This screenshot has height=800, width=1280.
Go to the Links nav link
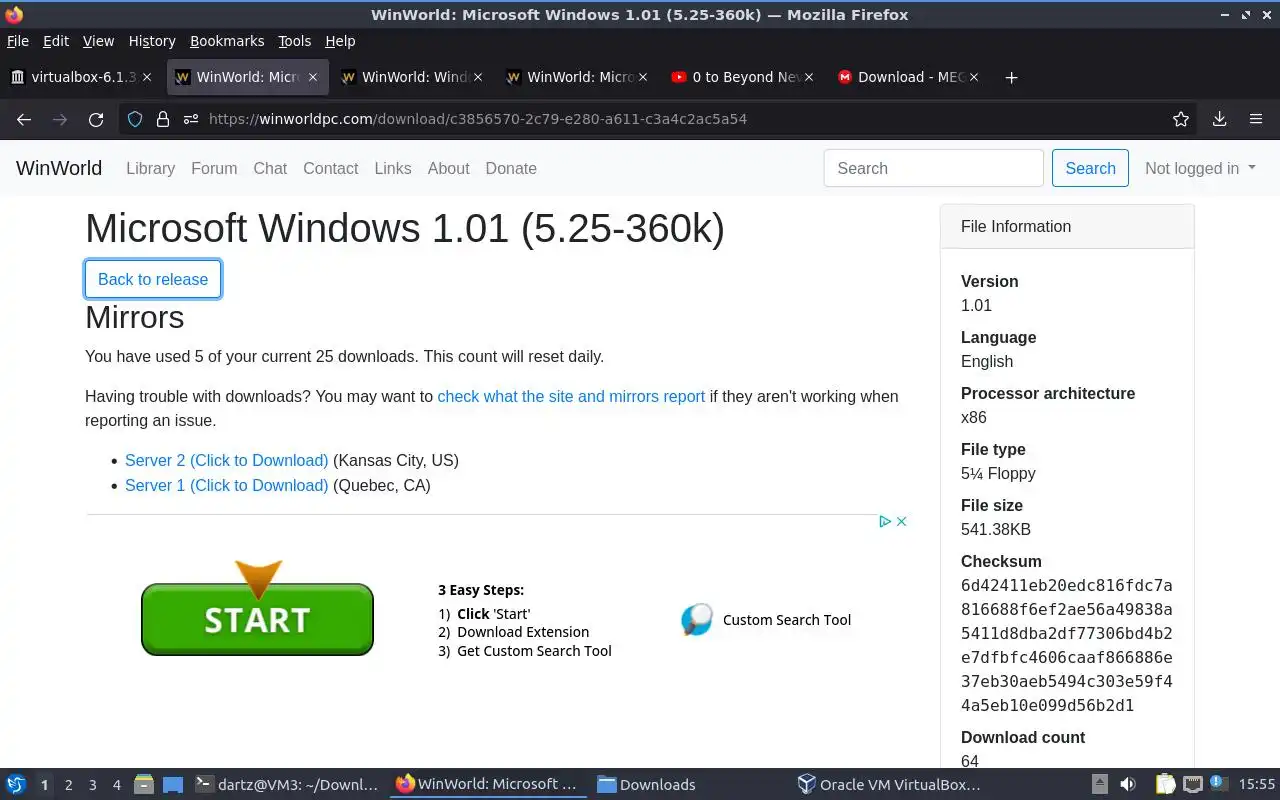(393, 168)
